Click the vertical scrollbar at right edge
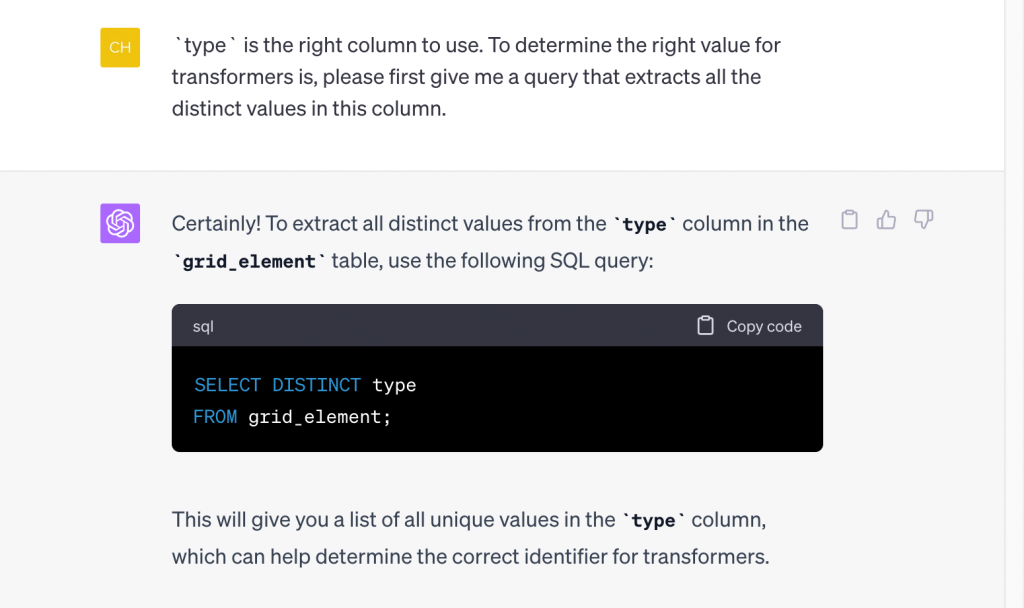1024x608 pixels. click(x=1014, y=304)
